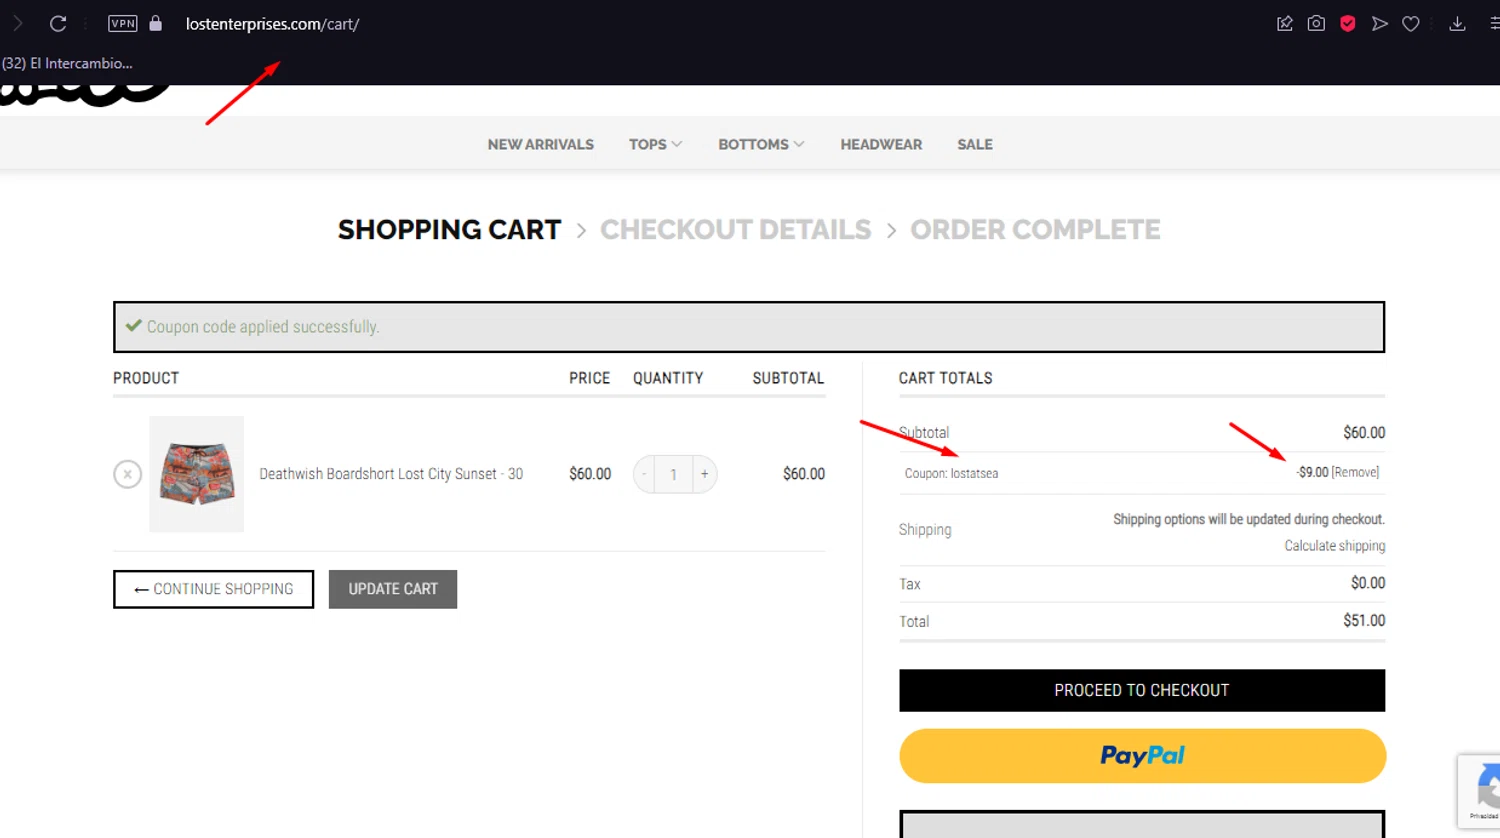
Task: Open the send flow arrow icon
Action: pyautogui.click(x=1380, y=23)
